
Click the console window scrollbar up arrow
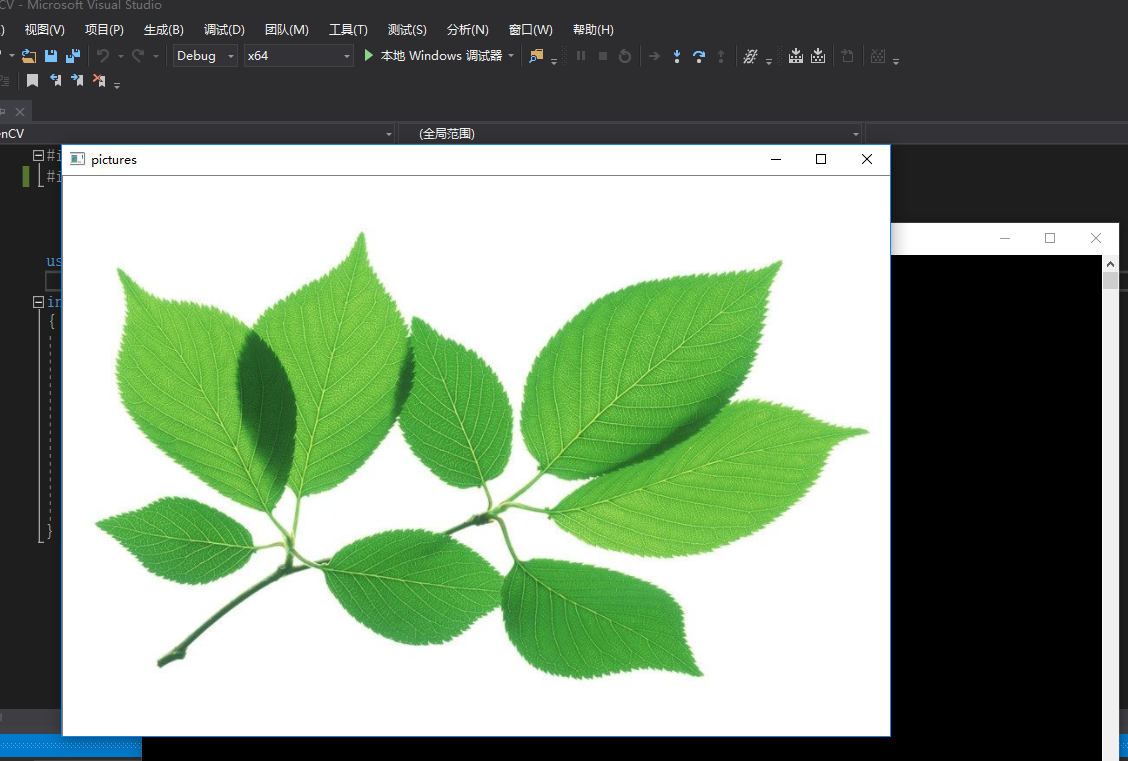coord(1110,264)
